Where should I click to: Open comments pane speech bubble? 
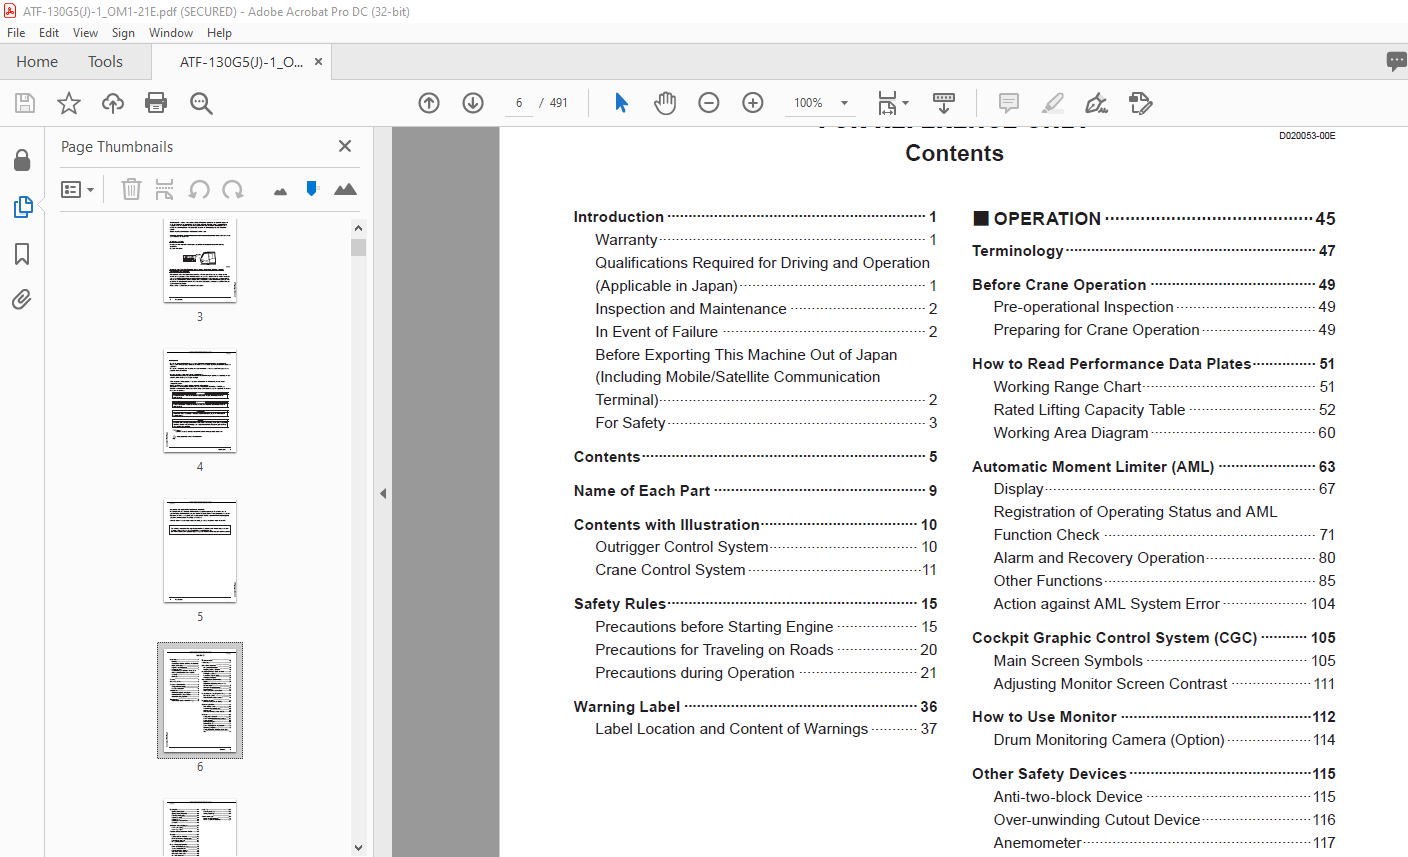point(1396,62)
